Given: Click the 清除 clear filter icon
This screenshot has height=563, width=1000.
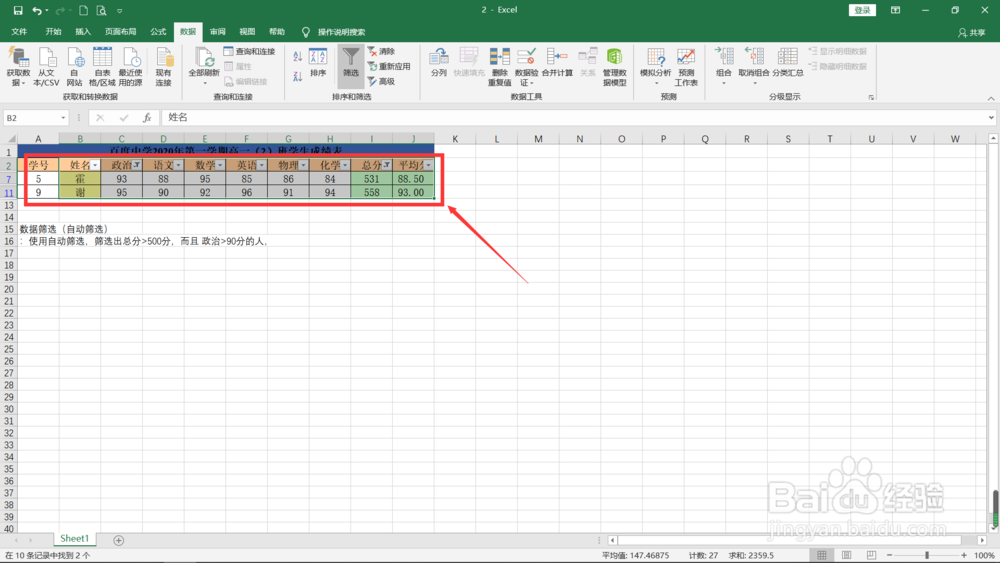Looking at the screenshot, I should (382, 51).
